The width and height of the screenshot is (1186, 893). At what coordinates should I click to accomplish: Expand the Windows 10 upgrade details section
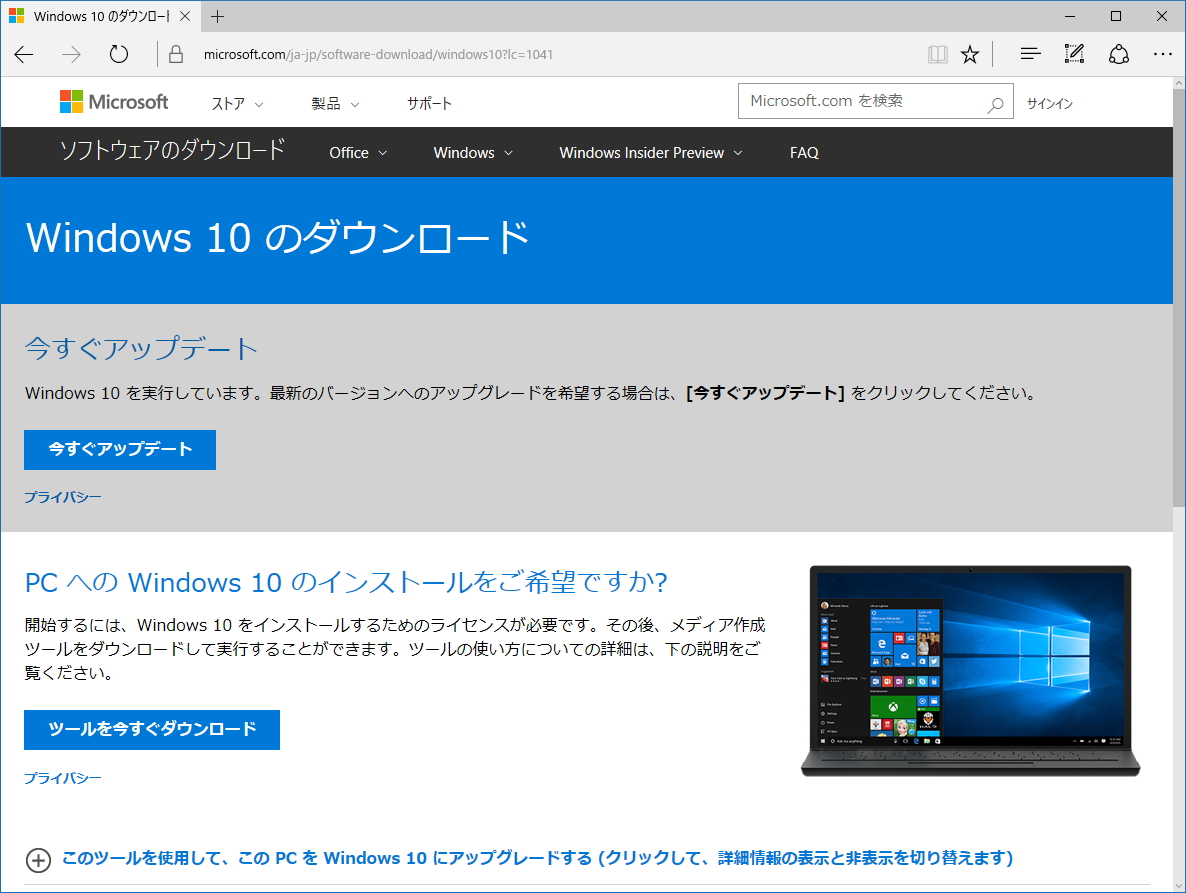click(x=38, y=859)
